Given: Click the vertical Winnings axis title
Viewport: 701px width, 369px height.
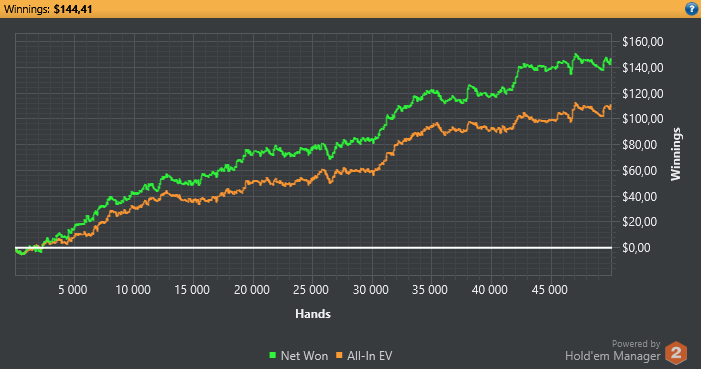Looking at the screenshot, I should coord(676,154).
